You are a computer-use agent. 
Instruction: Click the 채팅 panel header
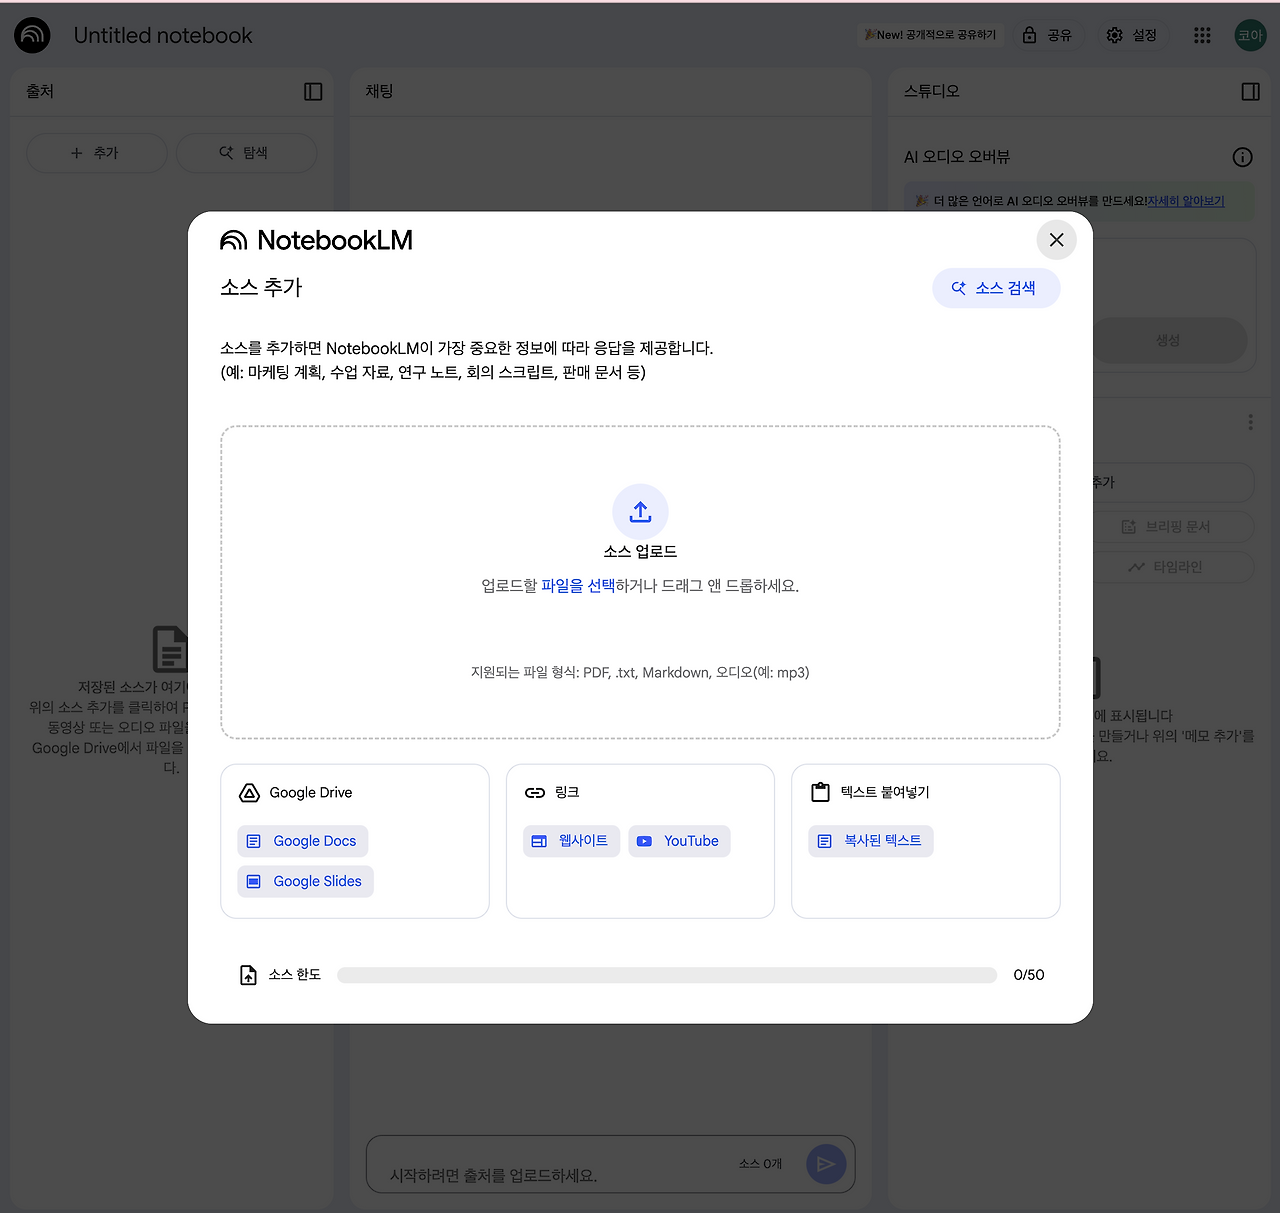coord(379,91)
